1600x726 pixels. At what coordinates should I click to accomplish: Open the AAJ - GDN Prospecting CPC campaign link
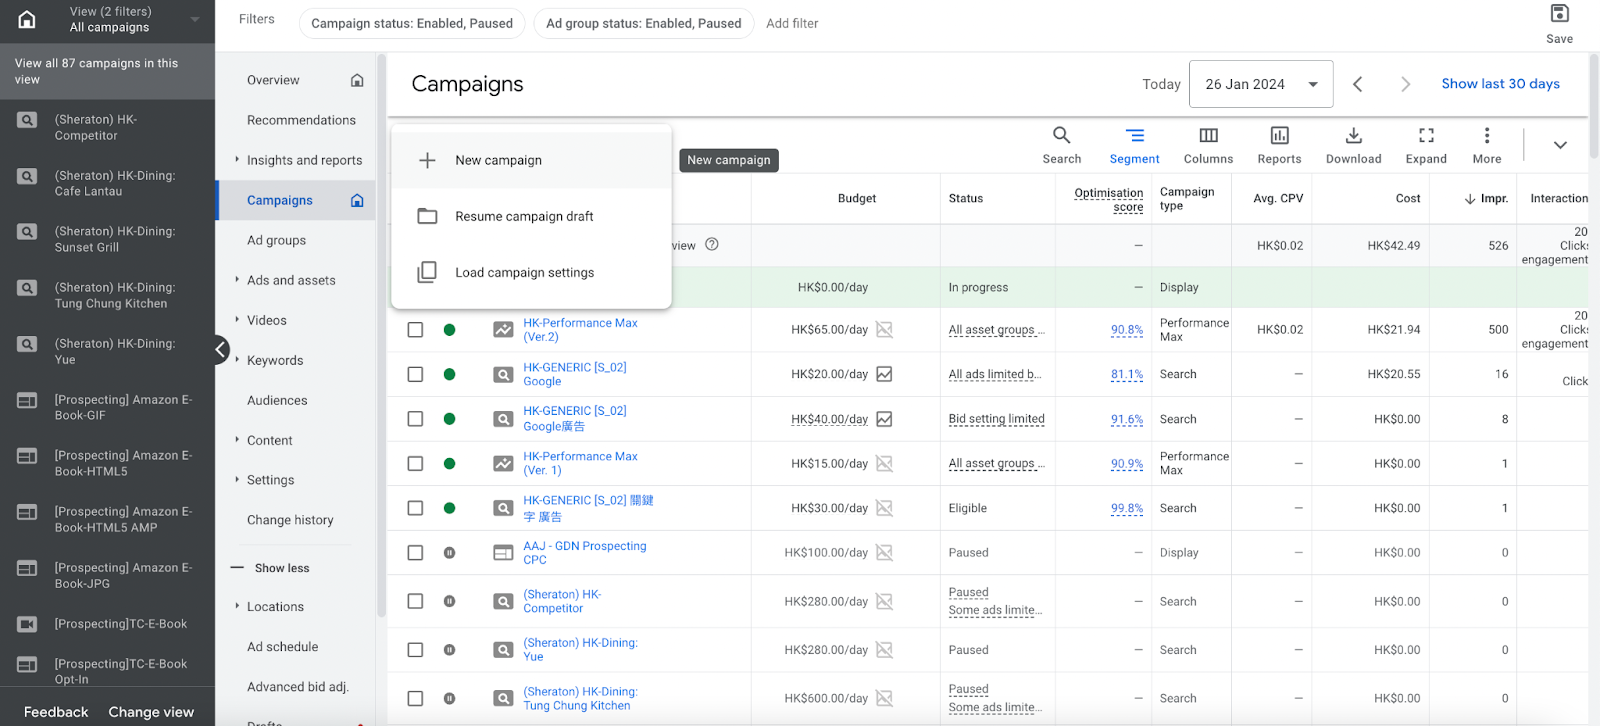[585, 553]
